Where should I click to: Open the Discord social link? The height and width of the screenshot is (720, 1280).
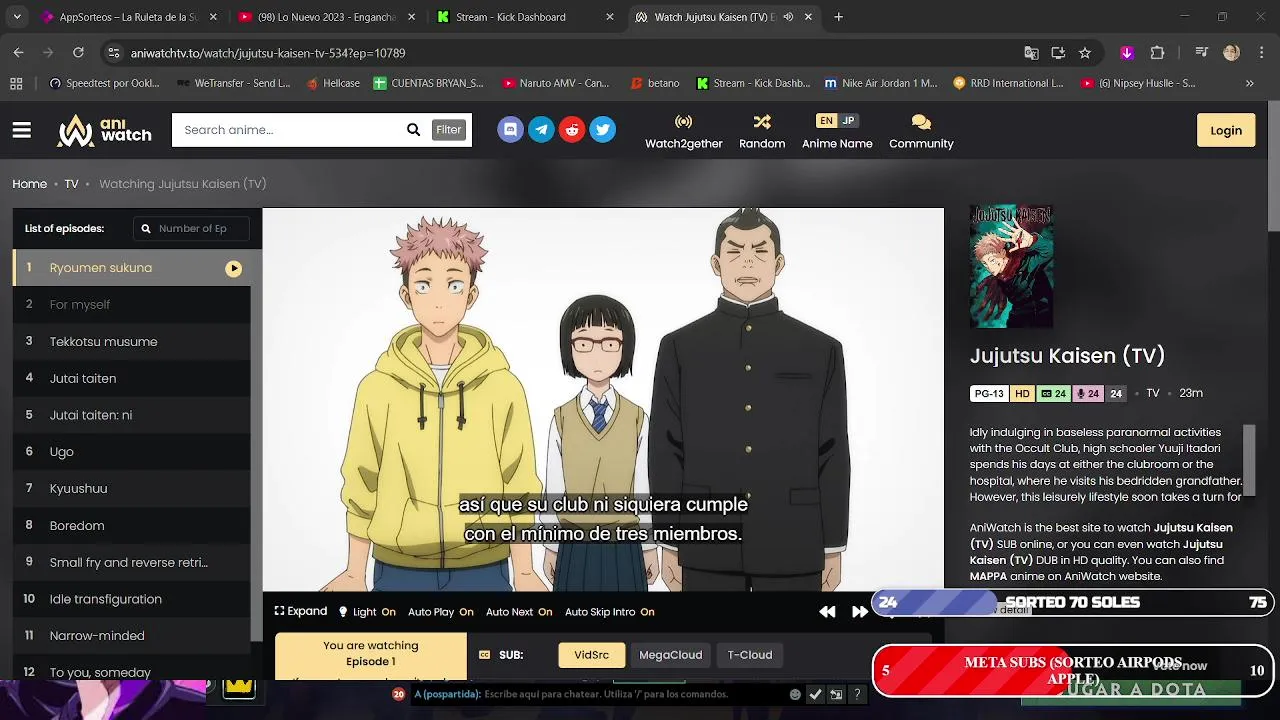(511, 129)
